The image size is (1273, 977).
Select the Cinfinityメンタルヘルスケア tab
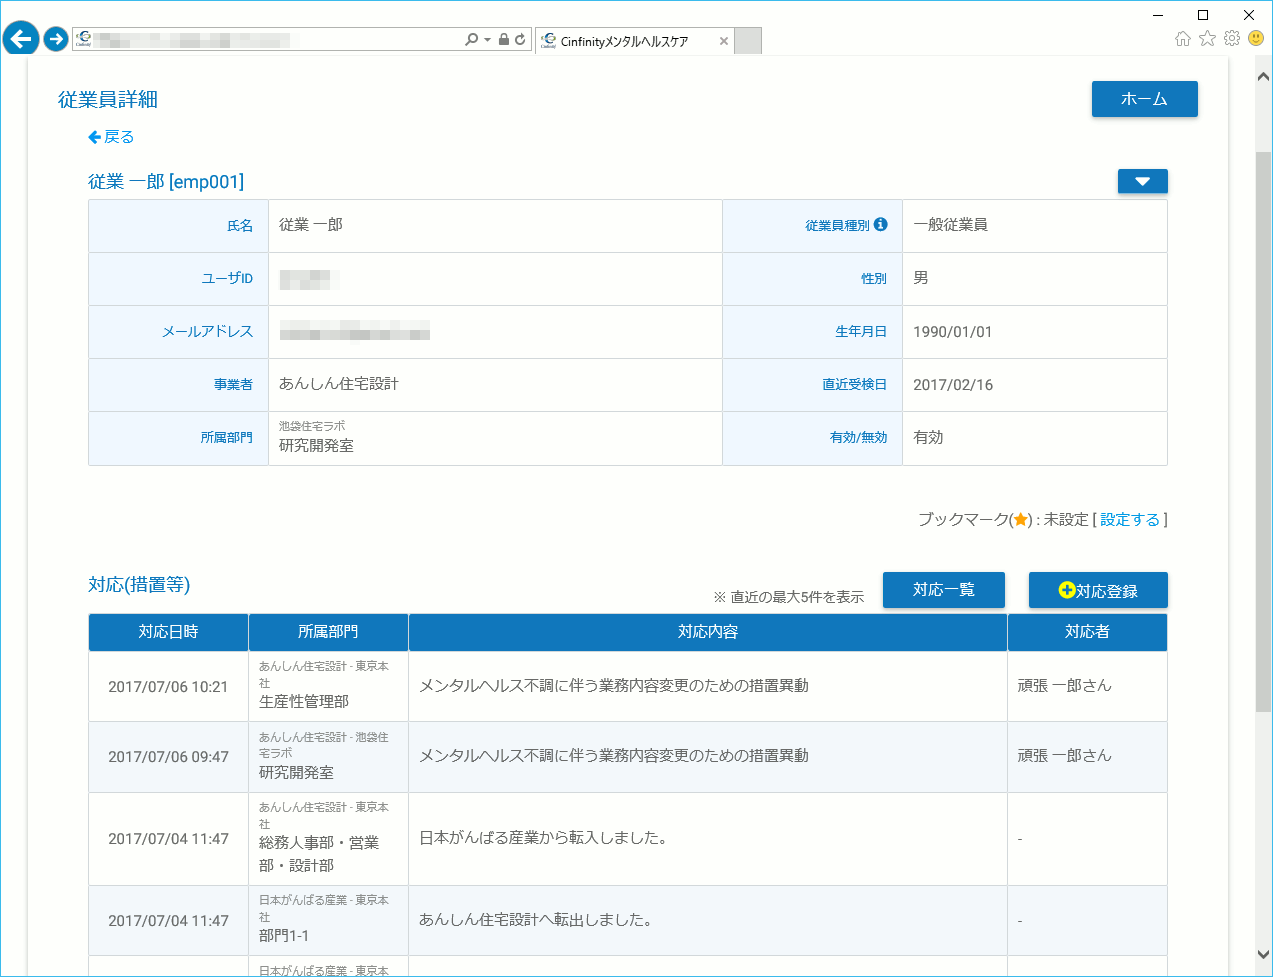click(624, 41)
